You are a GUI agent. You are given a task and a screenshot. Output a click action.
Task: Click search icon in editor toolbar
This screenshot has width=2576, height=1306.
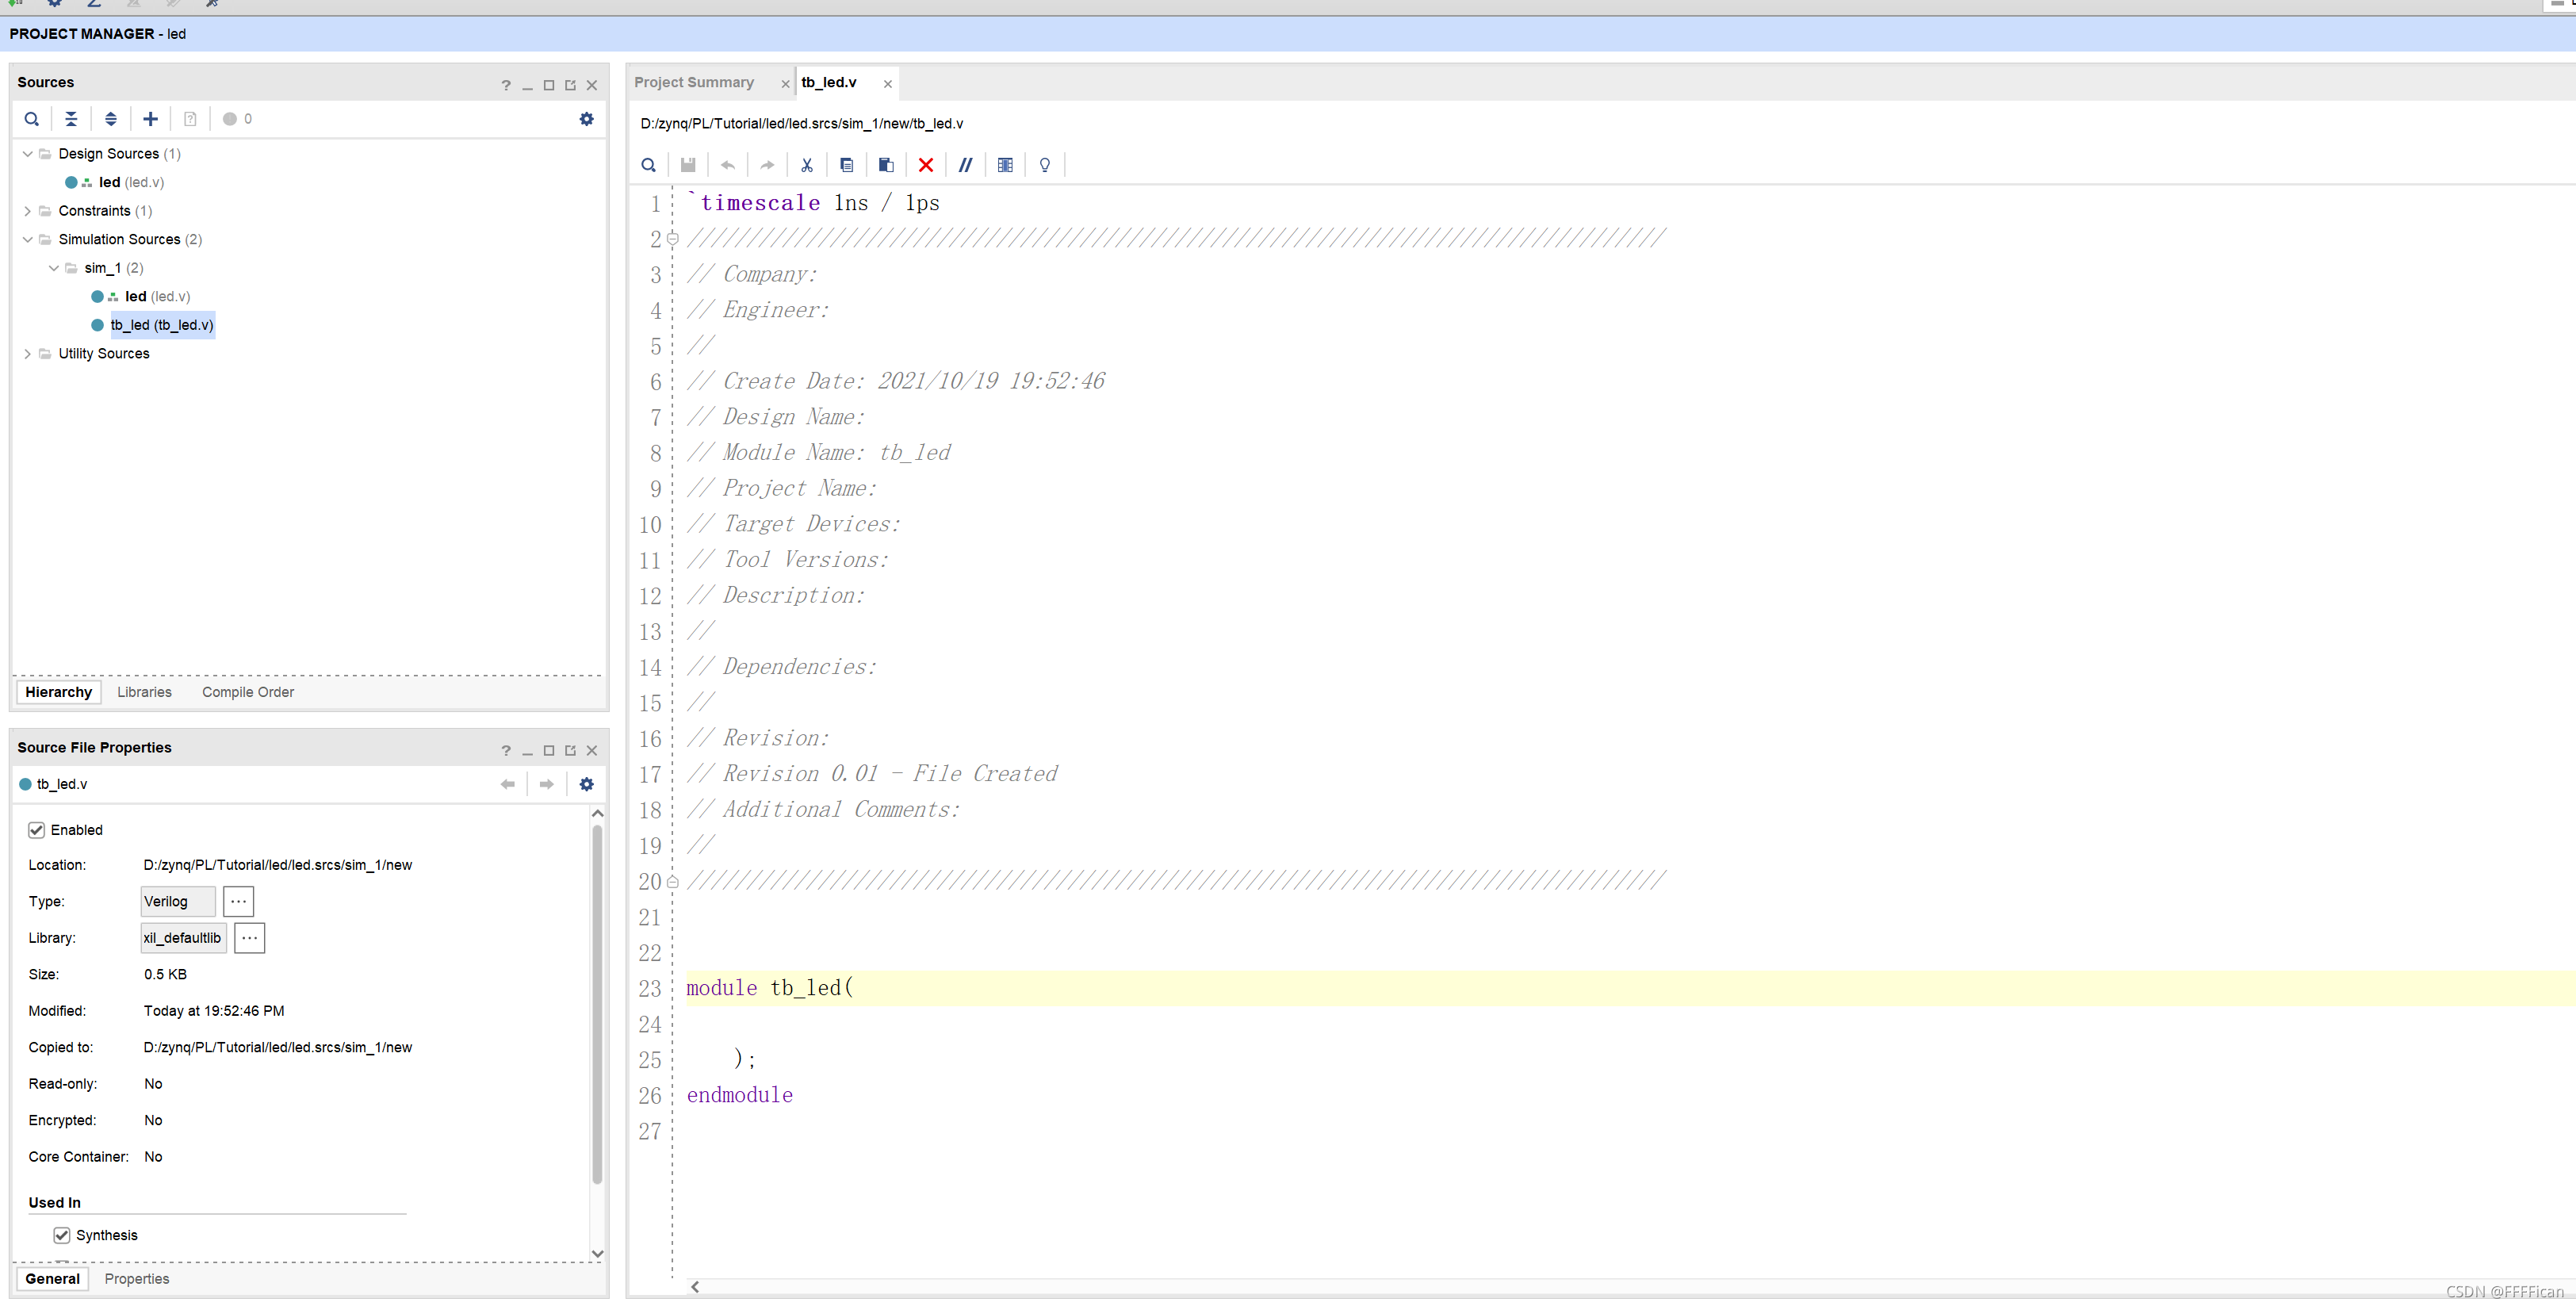[x=649, y=165]
